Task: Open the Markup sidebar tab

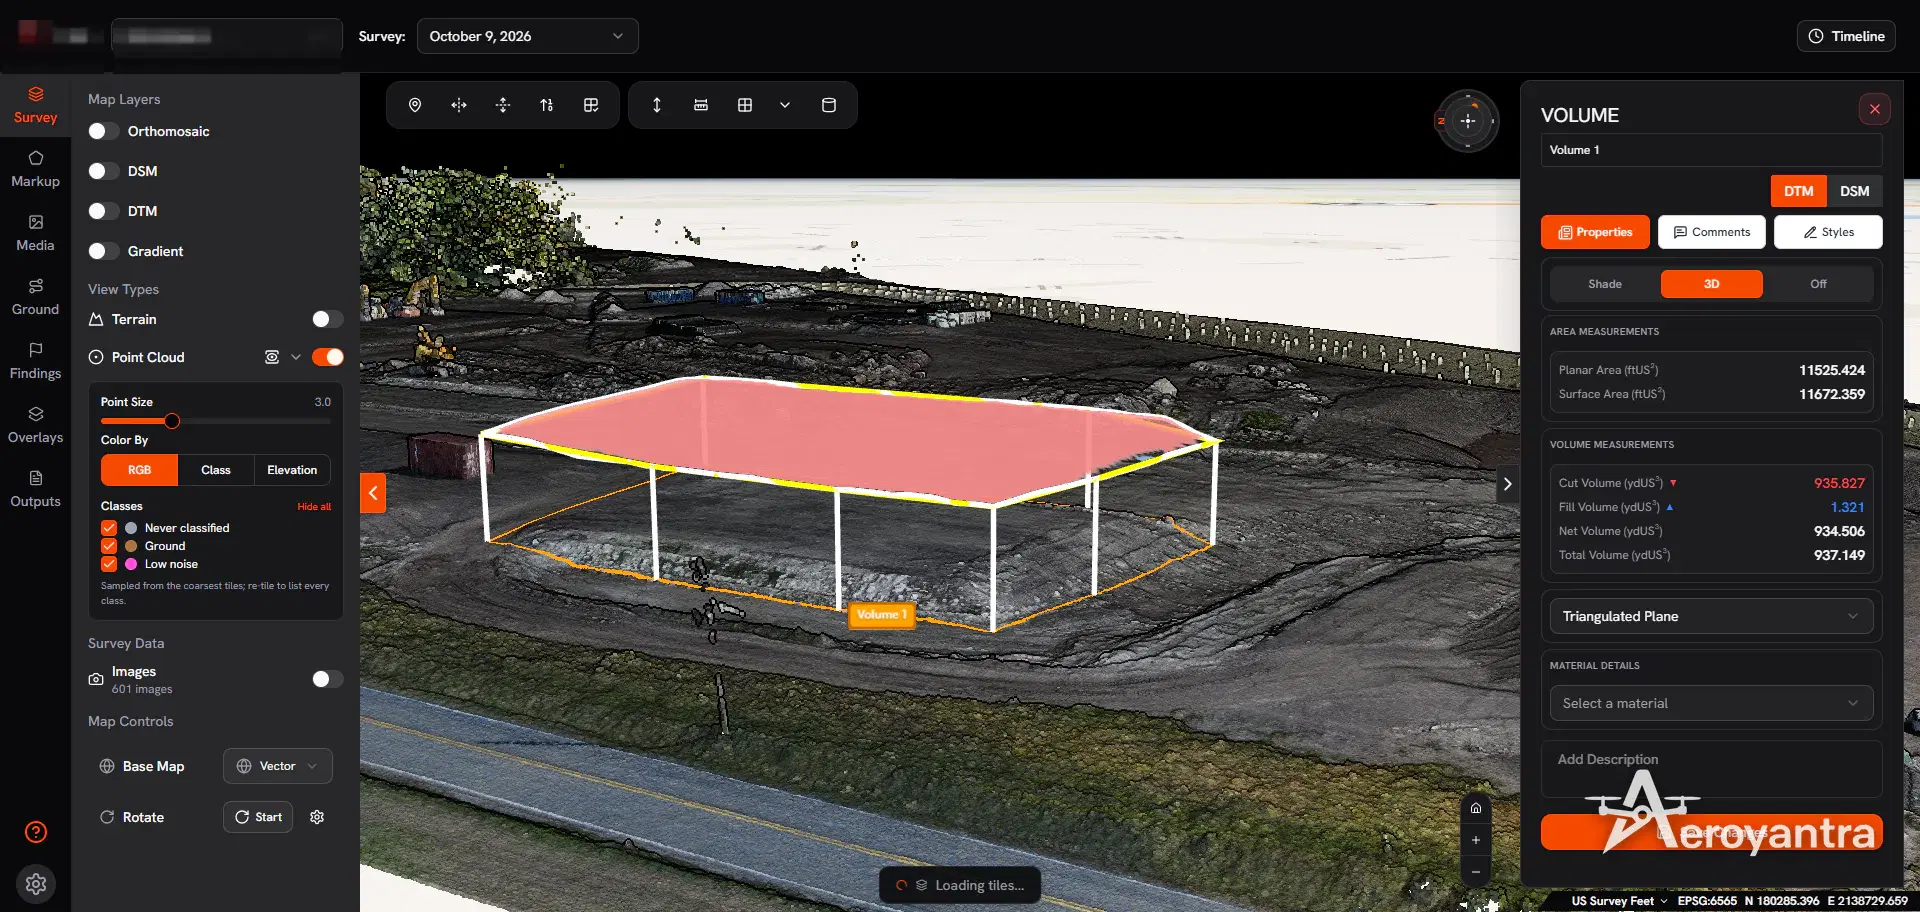Action: tap(35, 169)
